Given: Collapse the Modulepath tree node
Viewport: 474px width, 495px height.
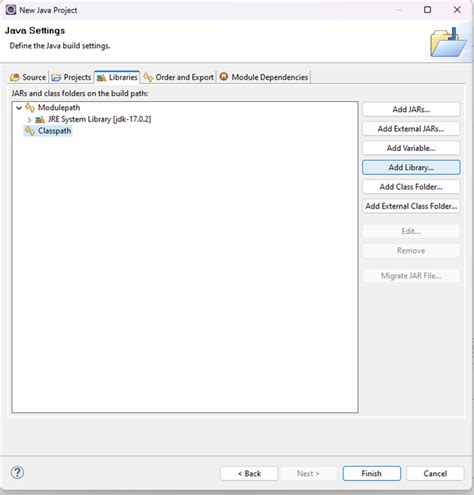Looking at the screenshot, I should coord(19,108).
